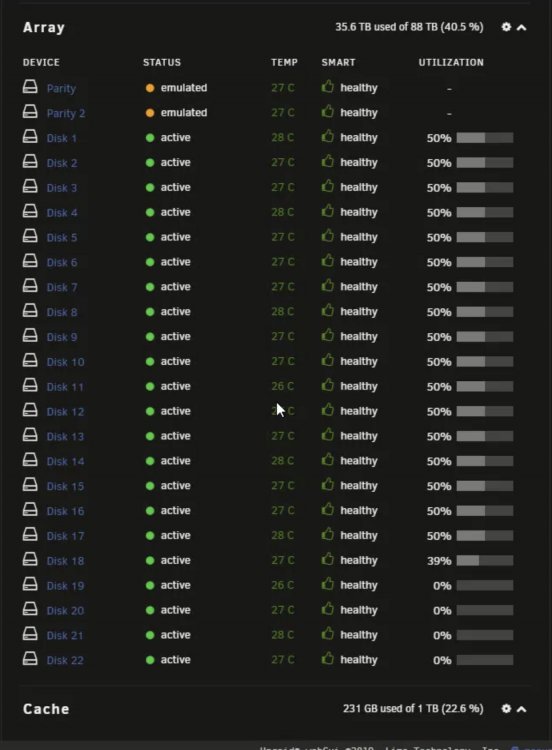Click the 26 C temperature for Disk 19
This screenshot has height=750, width=552.
click(x=283, y=585)
